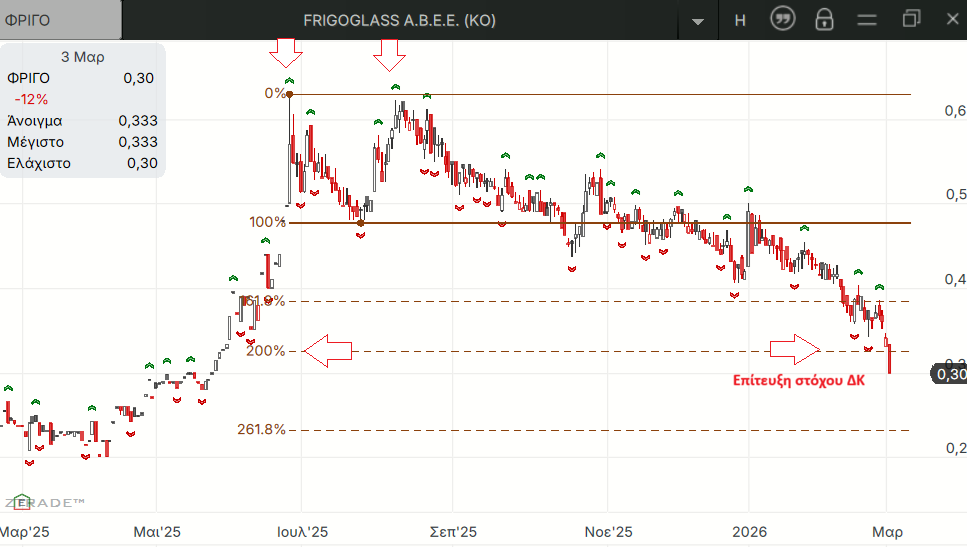
Task: Select the 100% Fibonacci level label
Action: pyautogui.click(x=266, y=222)
